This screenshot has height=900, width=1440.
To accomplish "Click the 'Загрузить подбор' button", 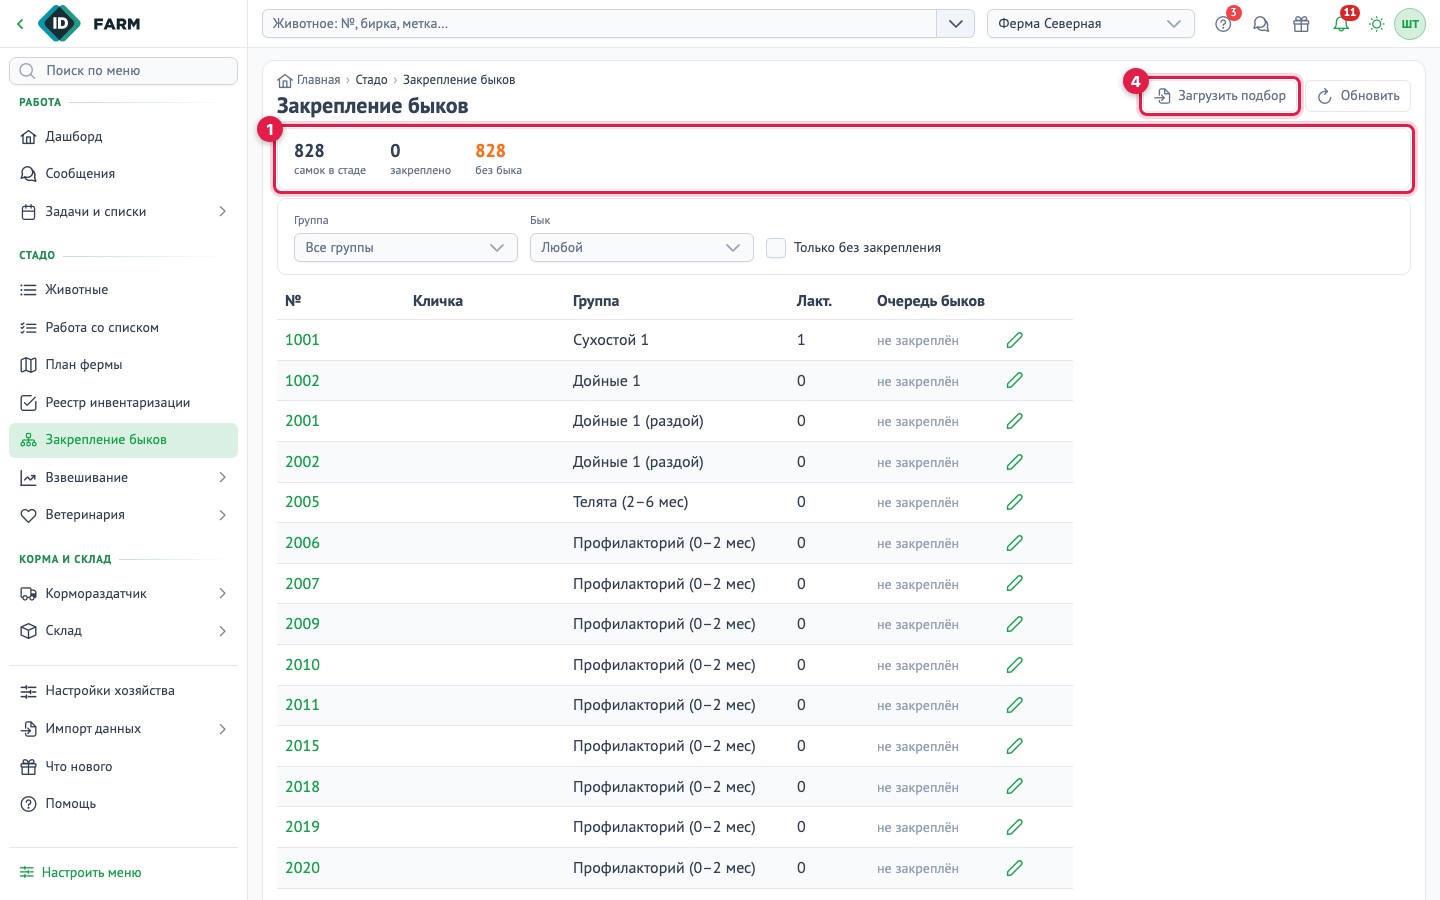I will point(1220,96).
